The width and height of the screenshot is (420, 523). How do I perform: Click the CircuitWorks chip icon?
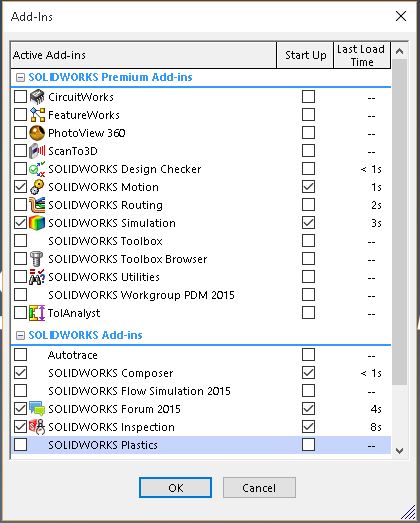[x=37, y=97]
